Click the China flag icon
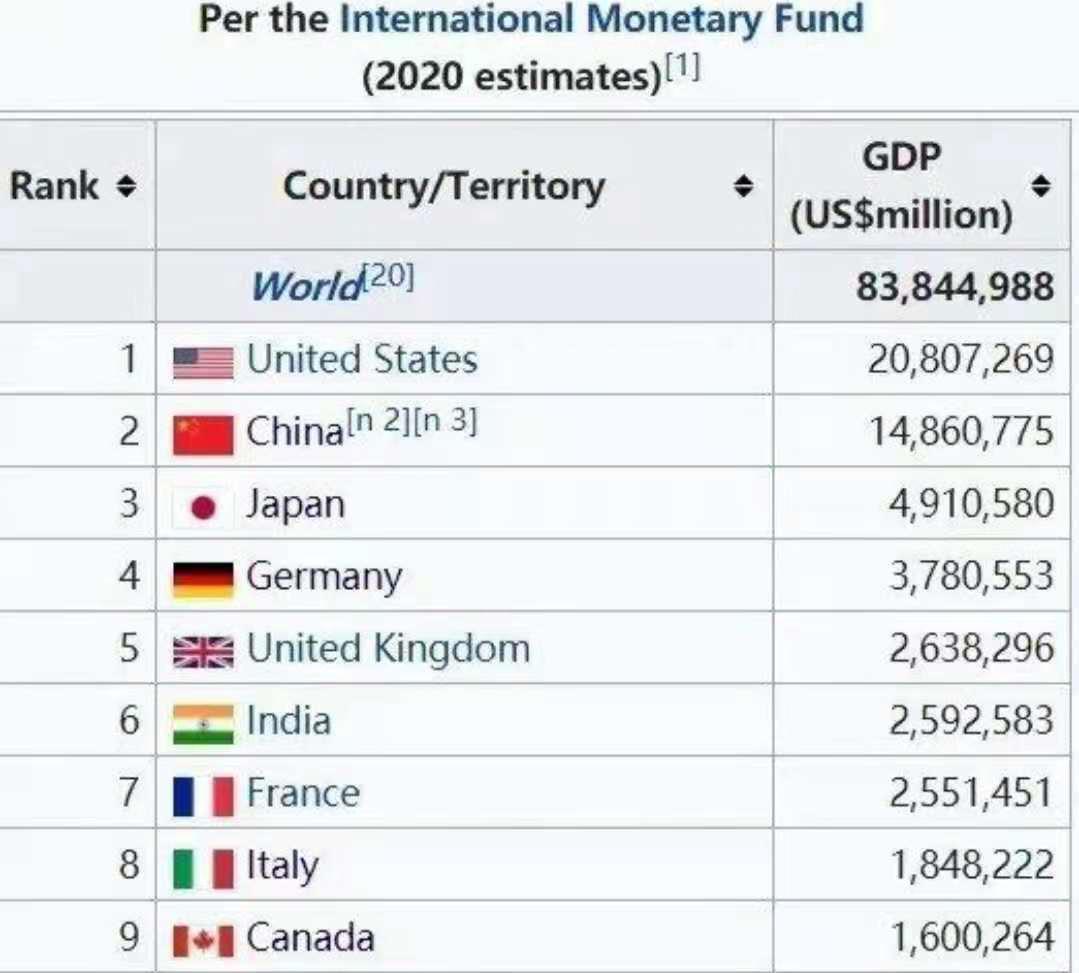The image size is (1079, 973). (203, 434)
